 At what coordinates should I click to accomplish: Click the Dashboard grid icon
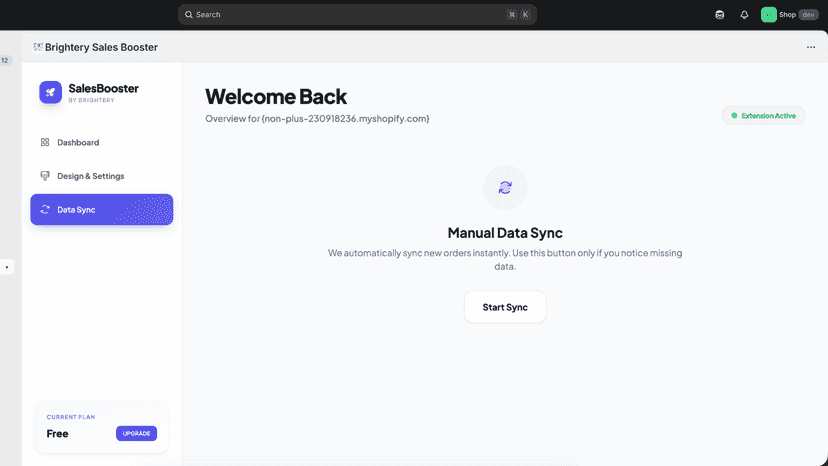tap(45, 142)
